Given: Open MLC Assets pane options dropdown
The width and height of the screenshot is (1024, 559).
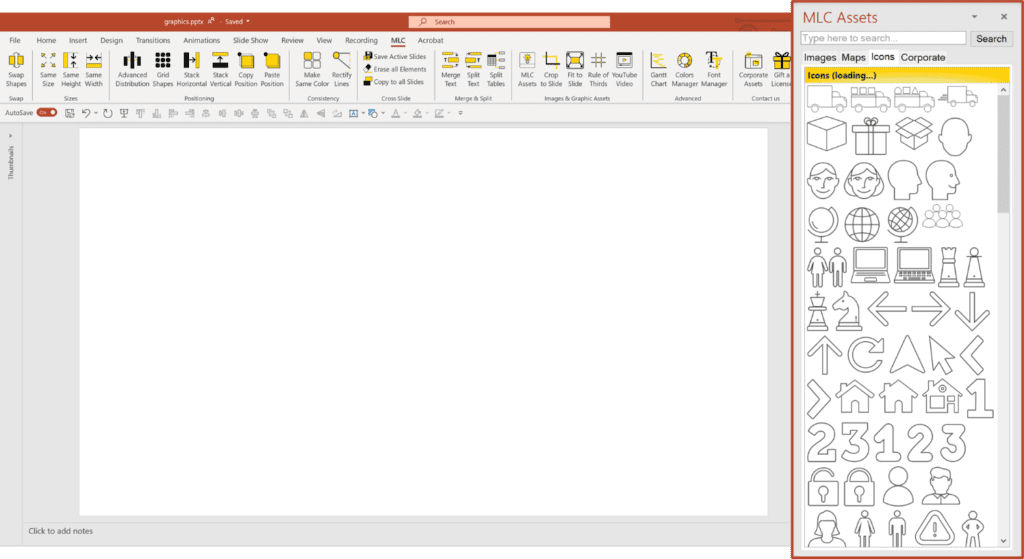Looking at the screenshot, I should pyautogui.click(x=977, y=17).
